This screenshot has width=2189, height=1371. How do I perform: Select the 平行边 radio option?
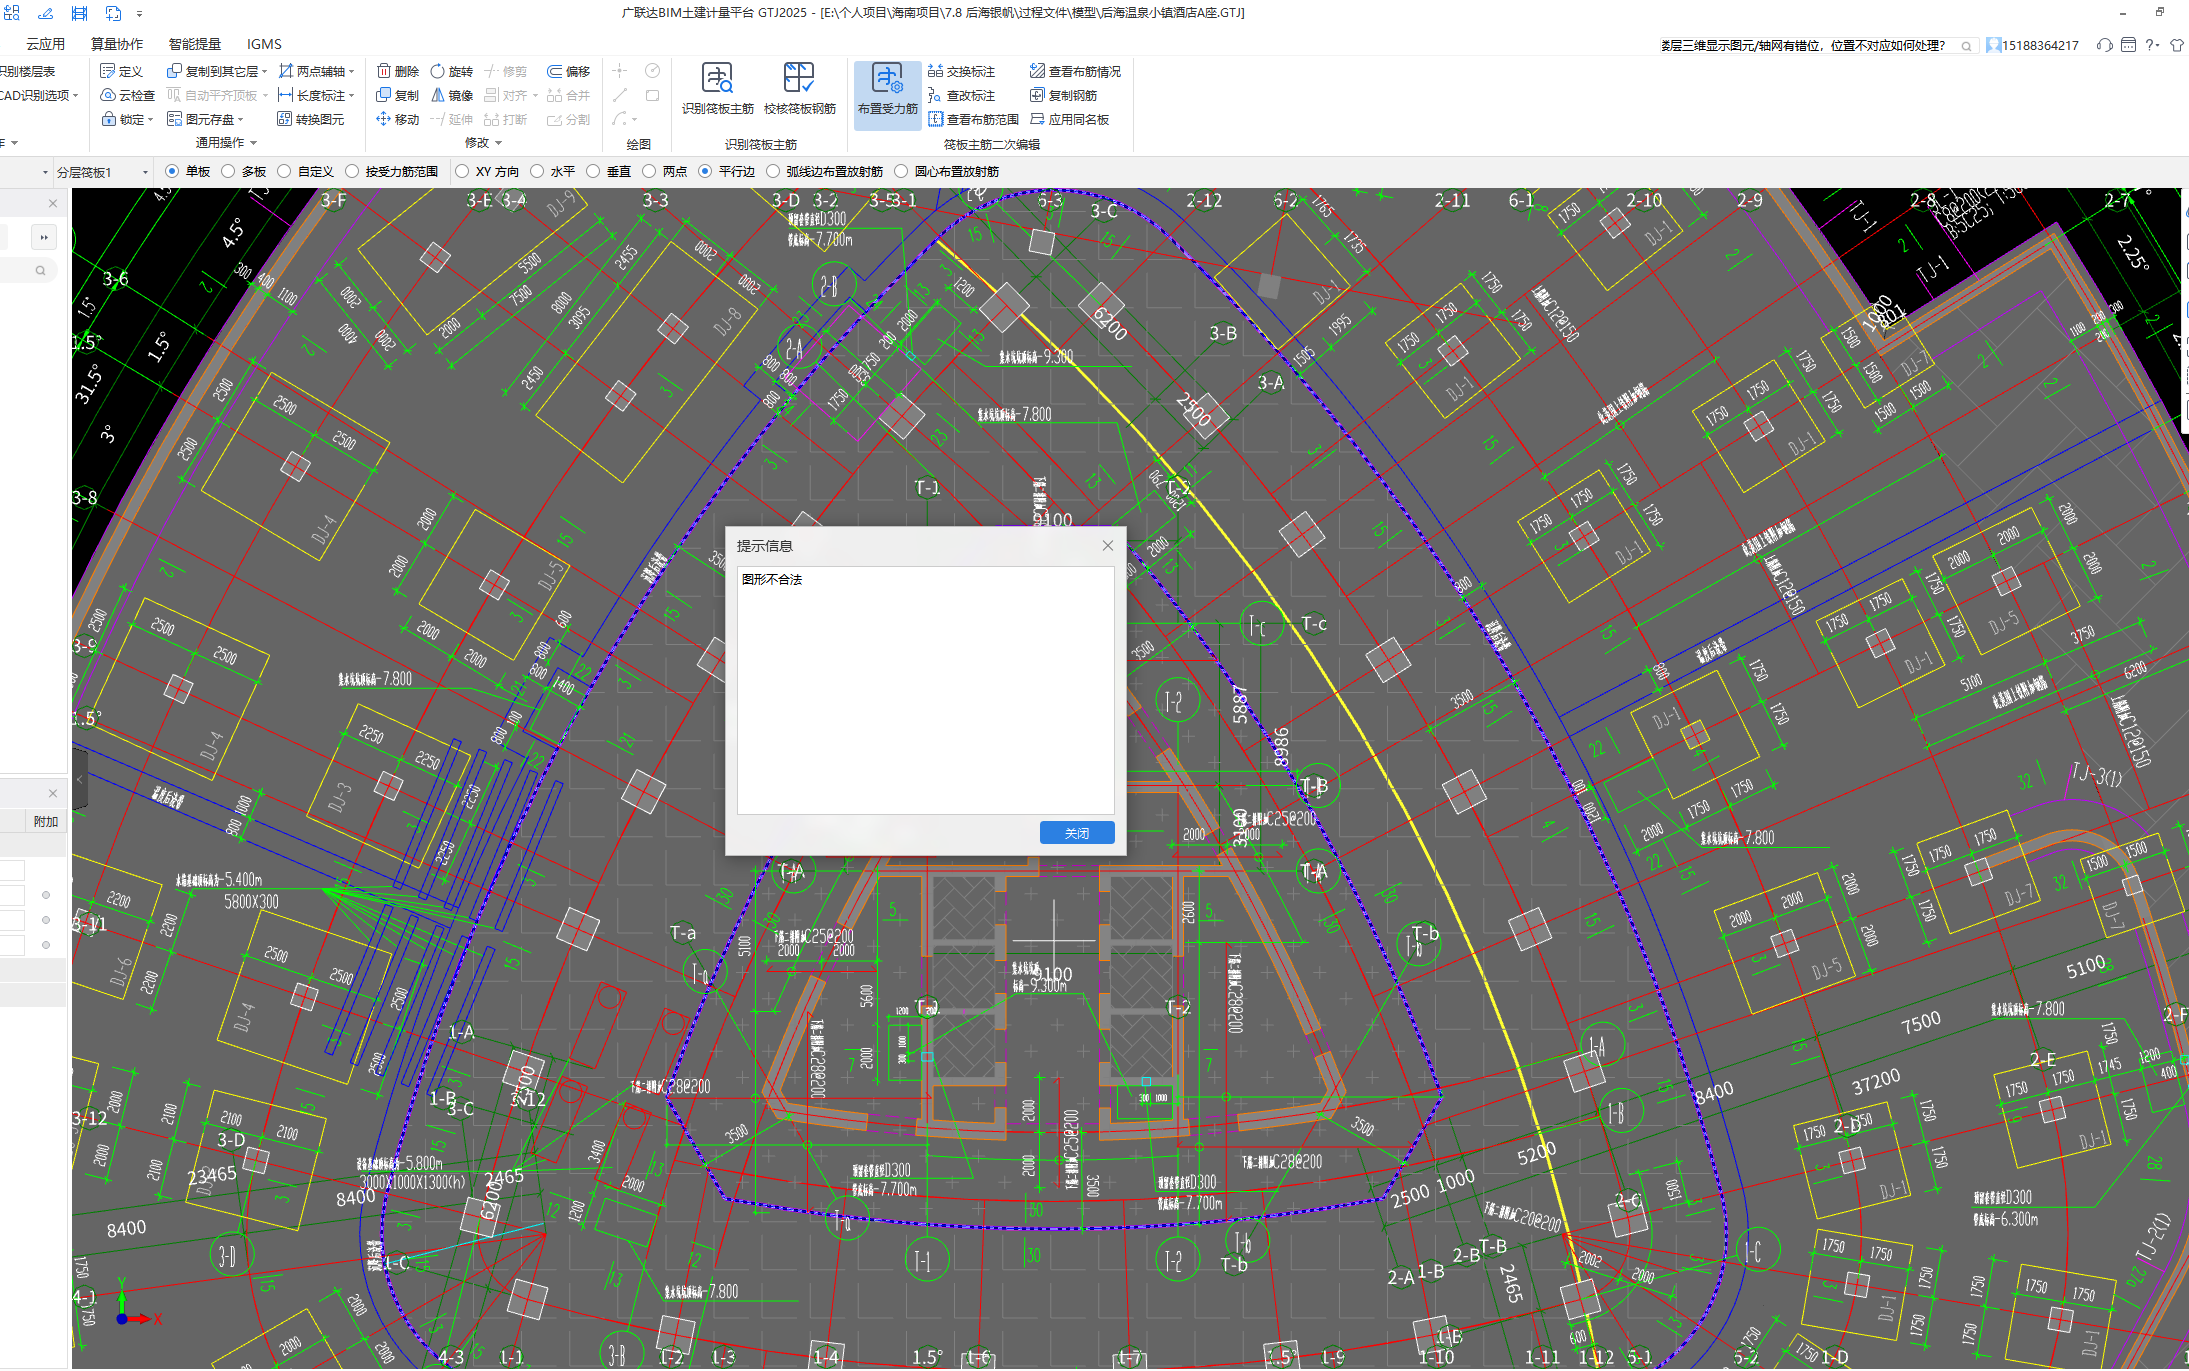pos(705,171)
